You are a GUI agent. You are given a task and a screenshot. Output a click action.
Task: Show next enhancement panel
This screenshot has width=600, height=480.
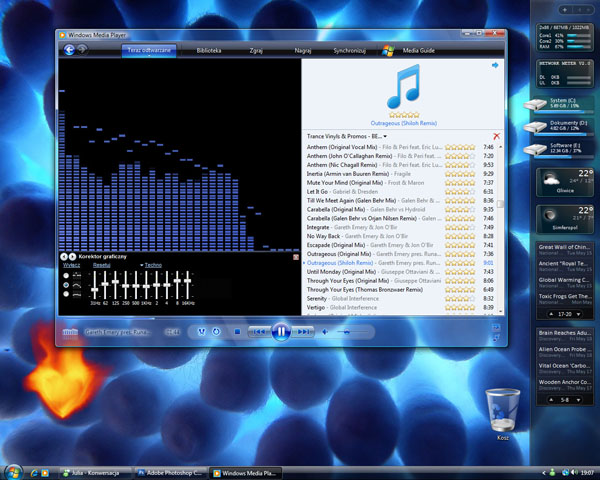tap(72, 257)
